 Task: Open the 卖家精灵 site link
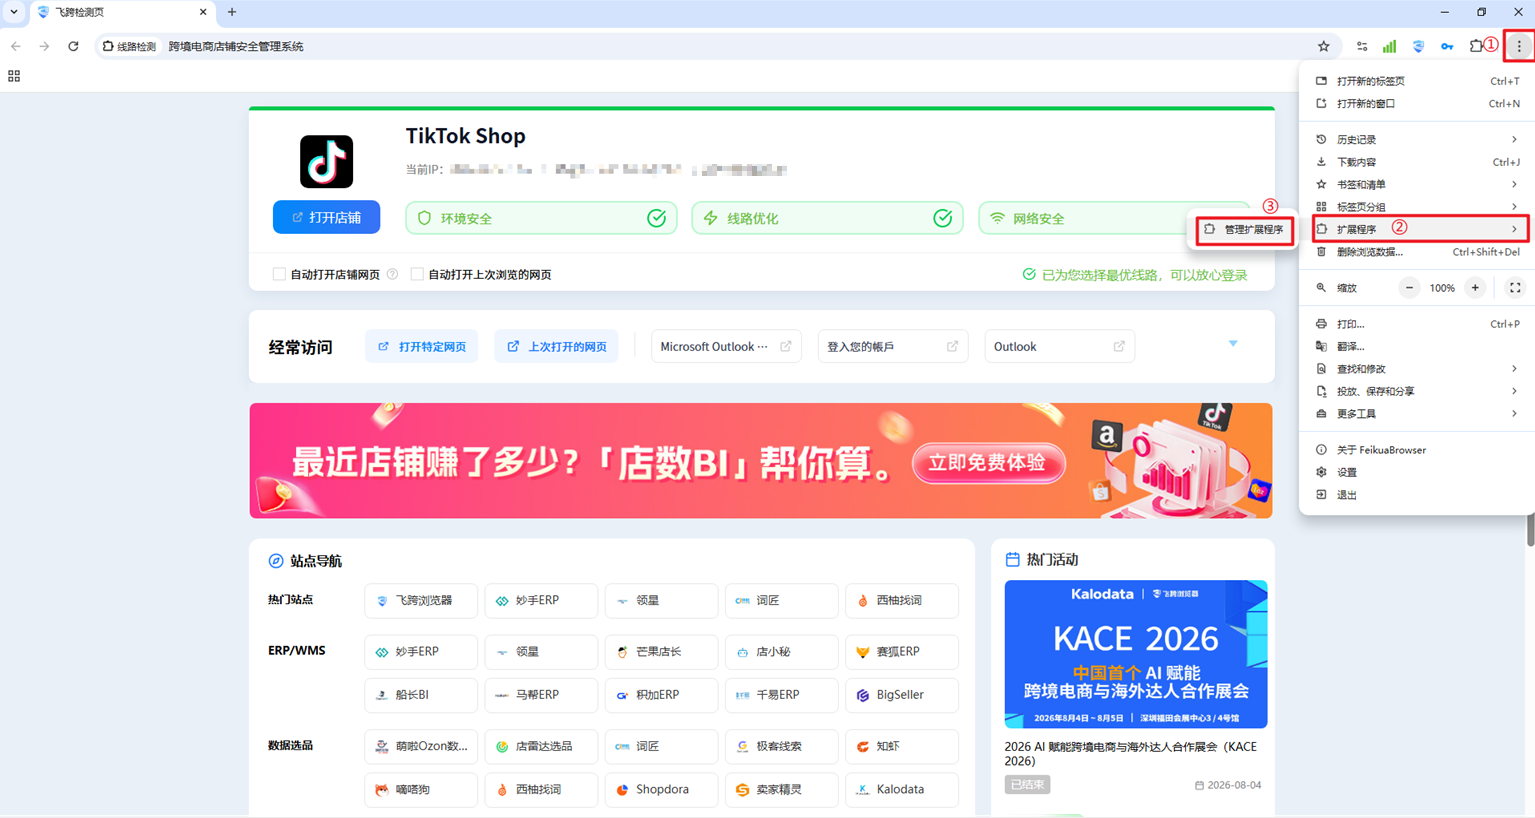(781, 790)
